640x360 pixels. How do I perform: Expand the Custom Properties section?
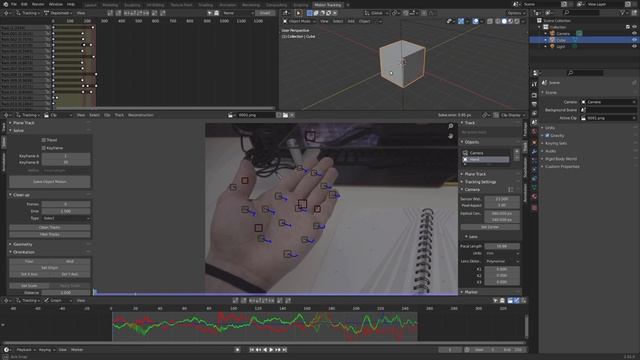562,167
